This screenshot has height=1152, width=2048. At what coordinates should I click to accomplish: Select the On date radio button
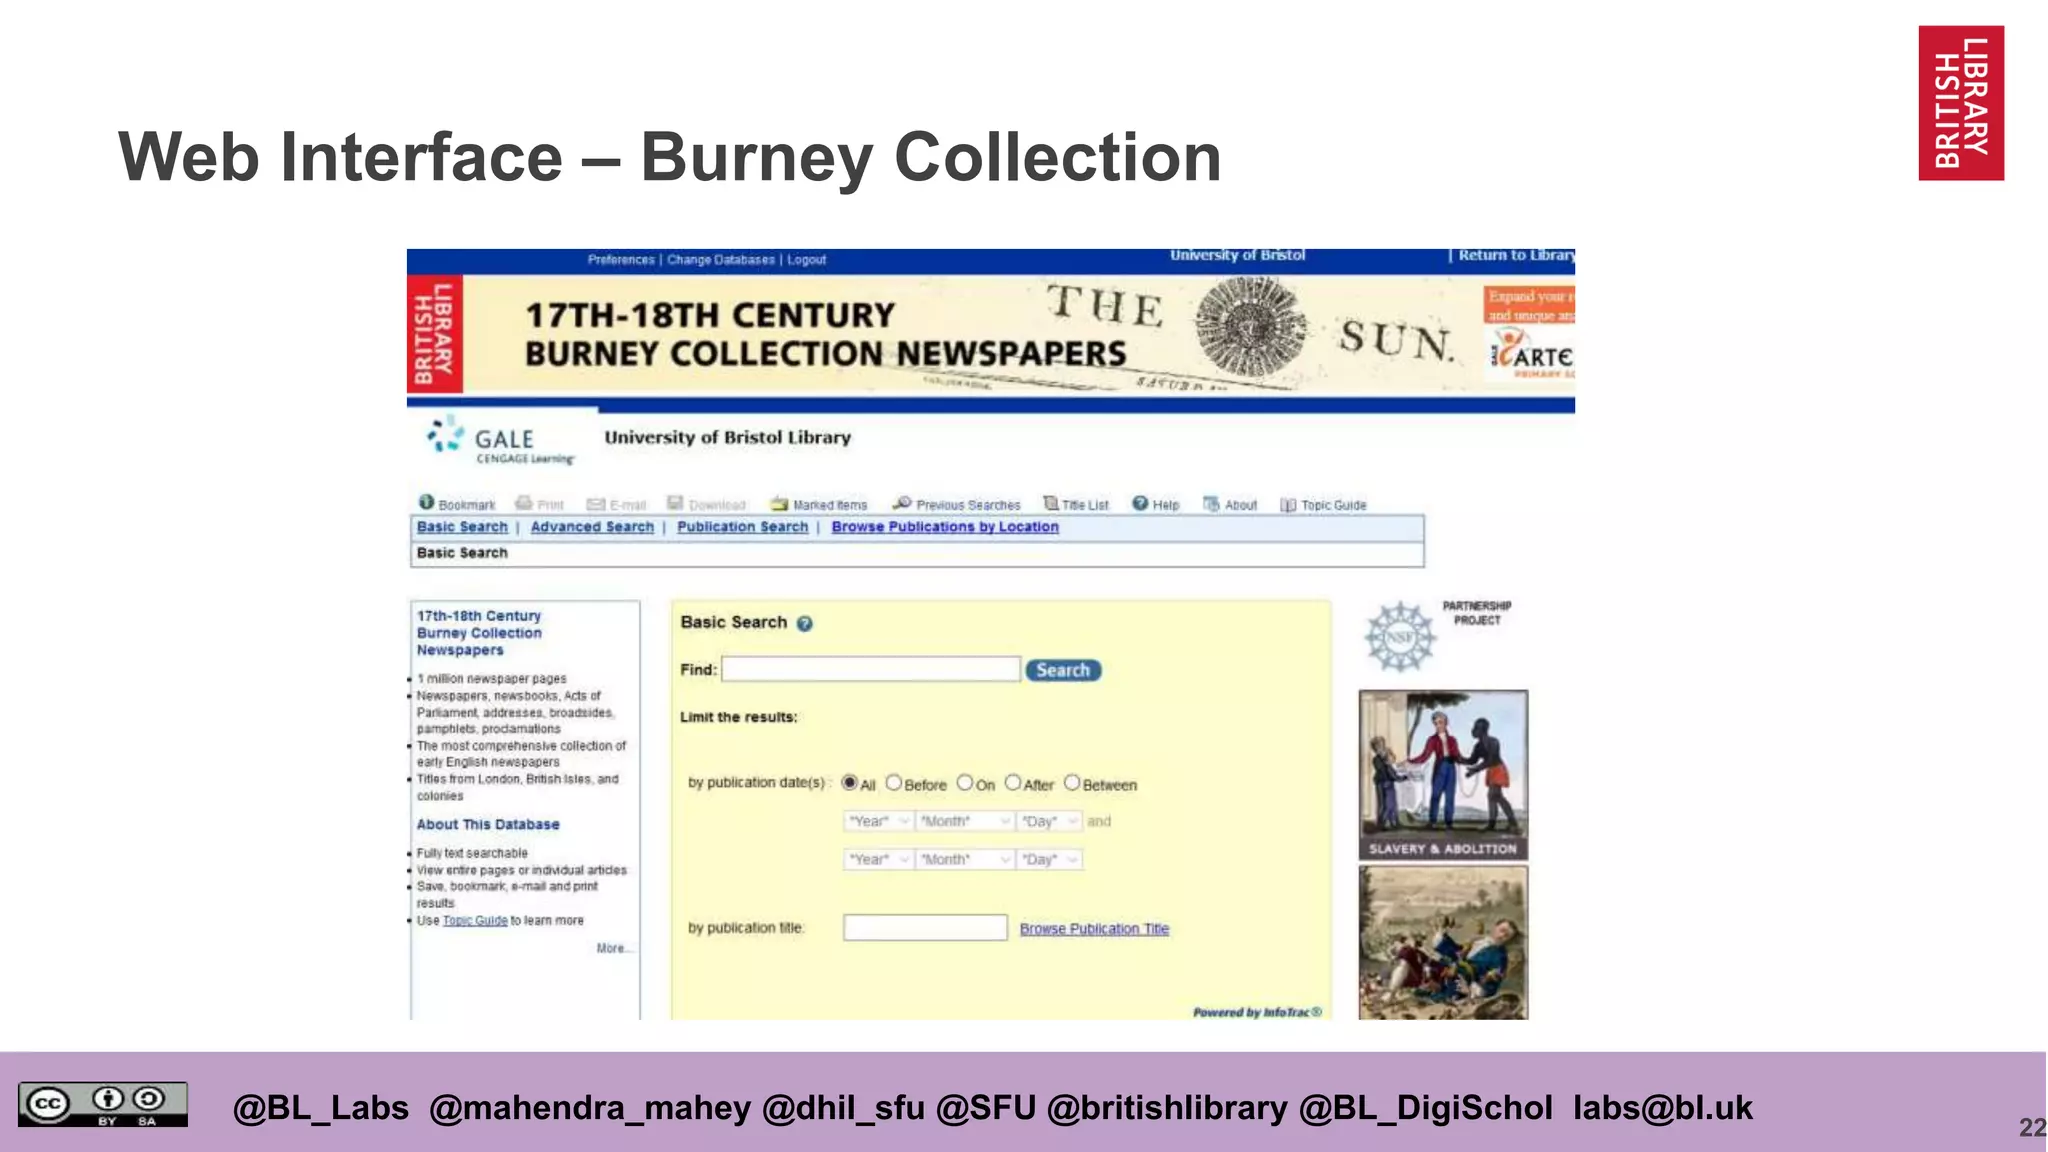tap(965, 783)
